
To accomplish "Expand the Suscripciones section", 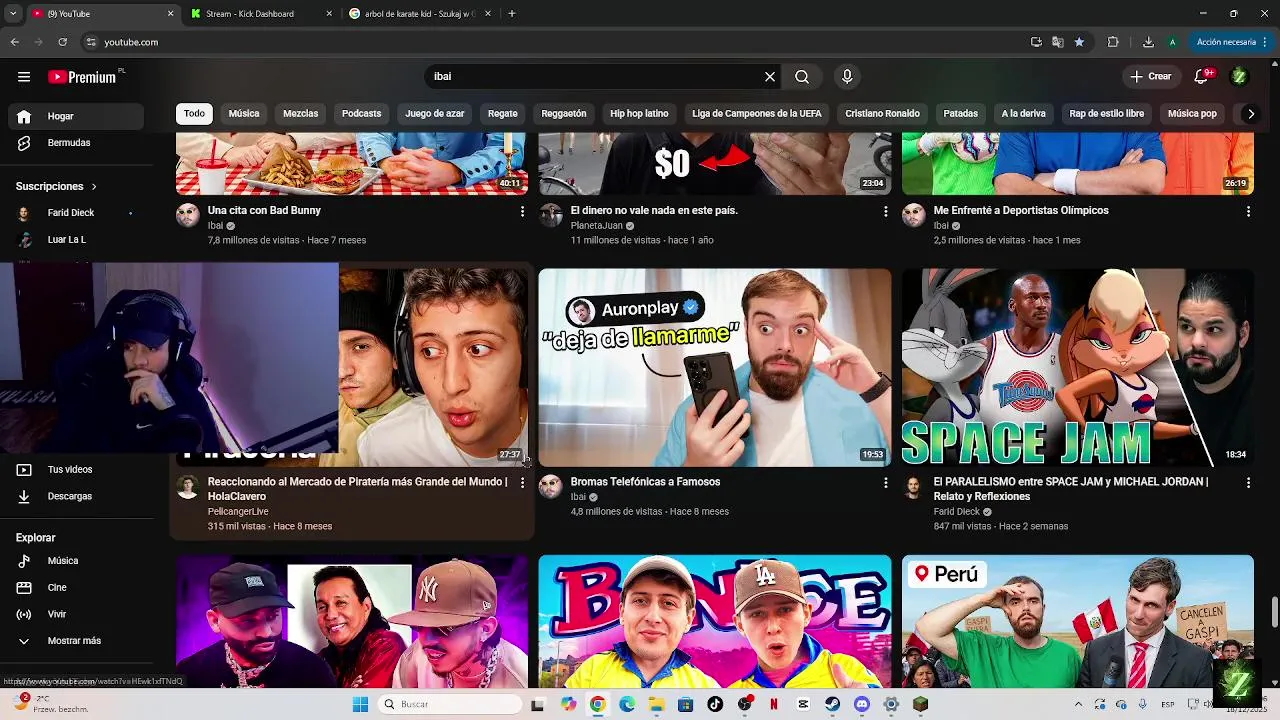I will pos(56,187).
